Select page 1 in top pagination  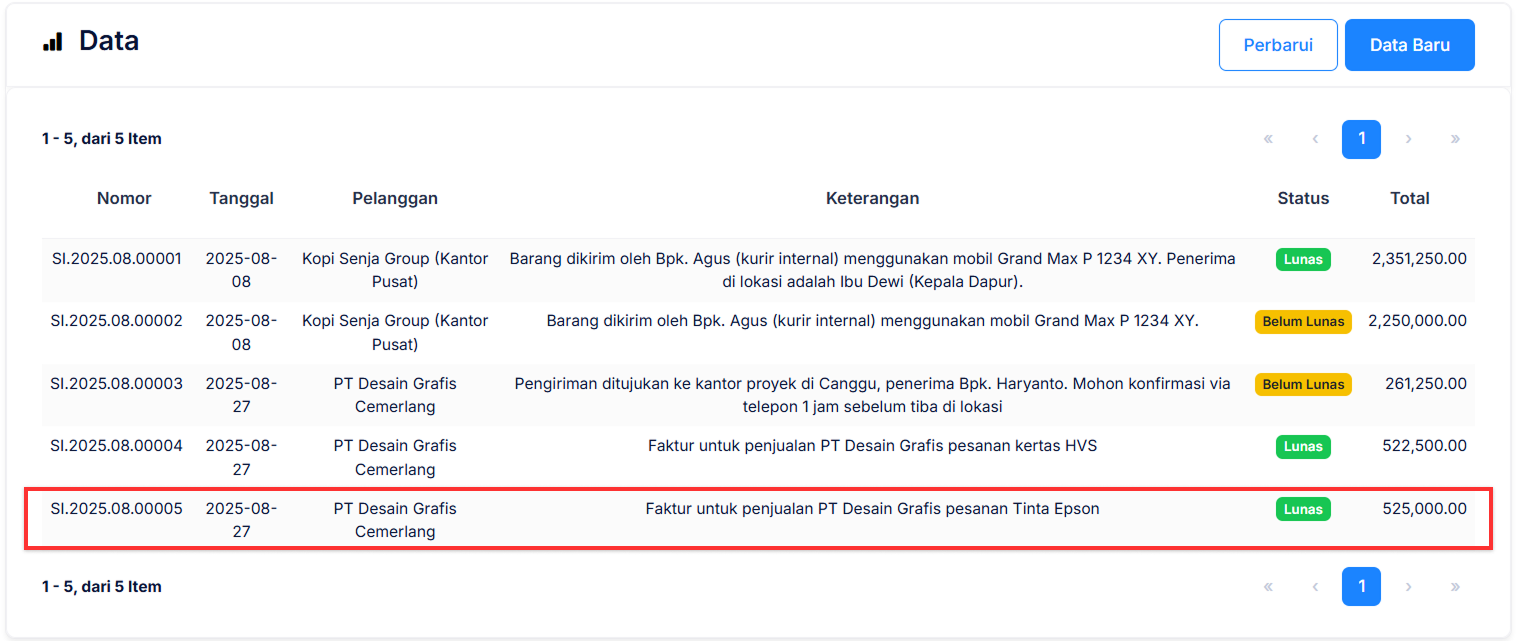(x=1361, y=139)
